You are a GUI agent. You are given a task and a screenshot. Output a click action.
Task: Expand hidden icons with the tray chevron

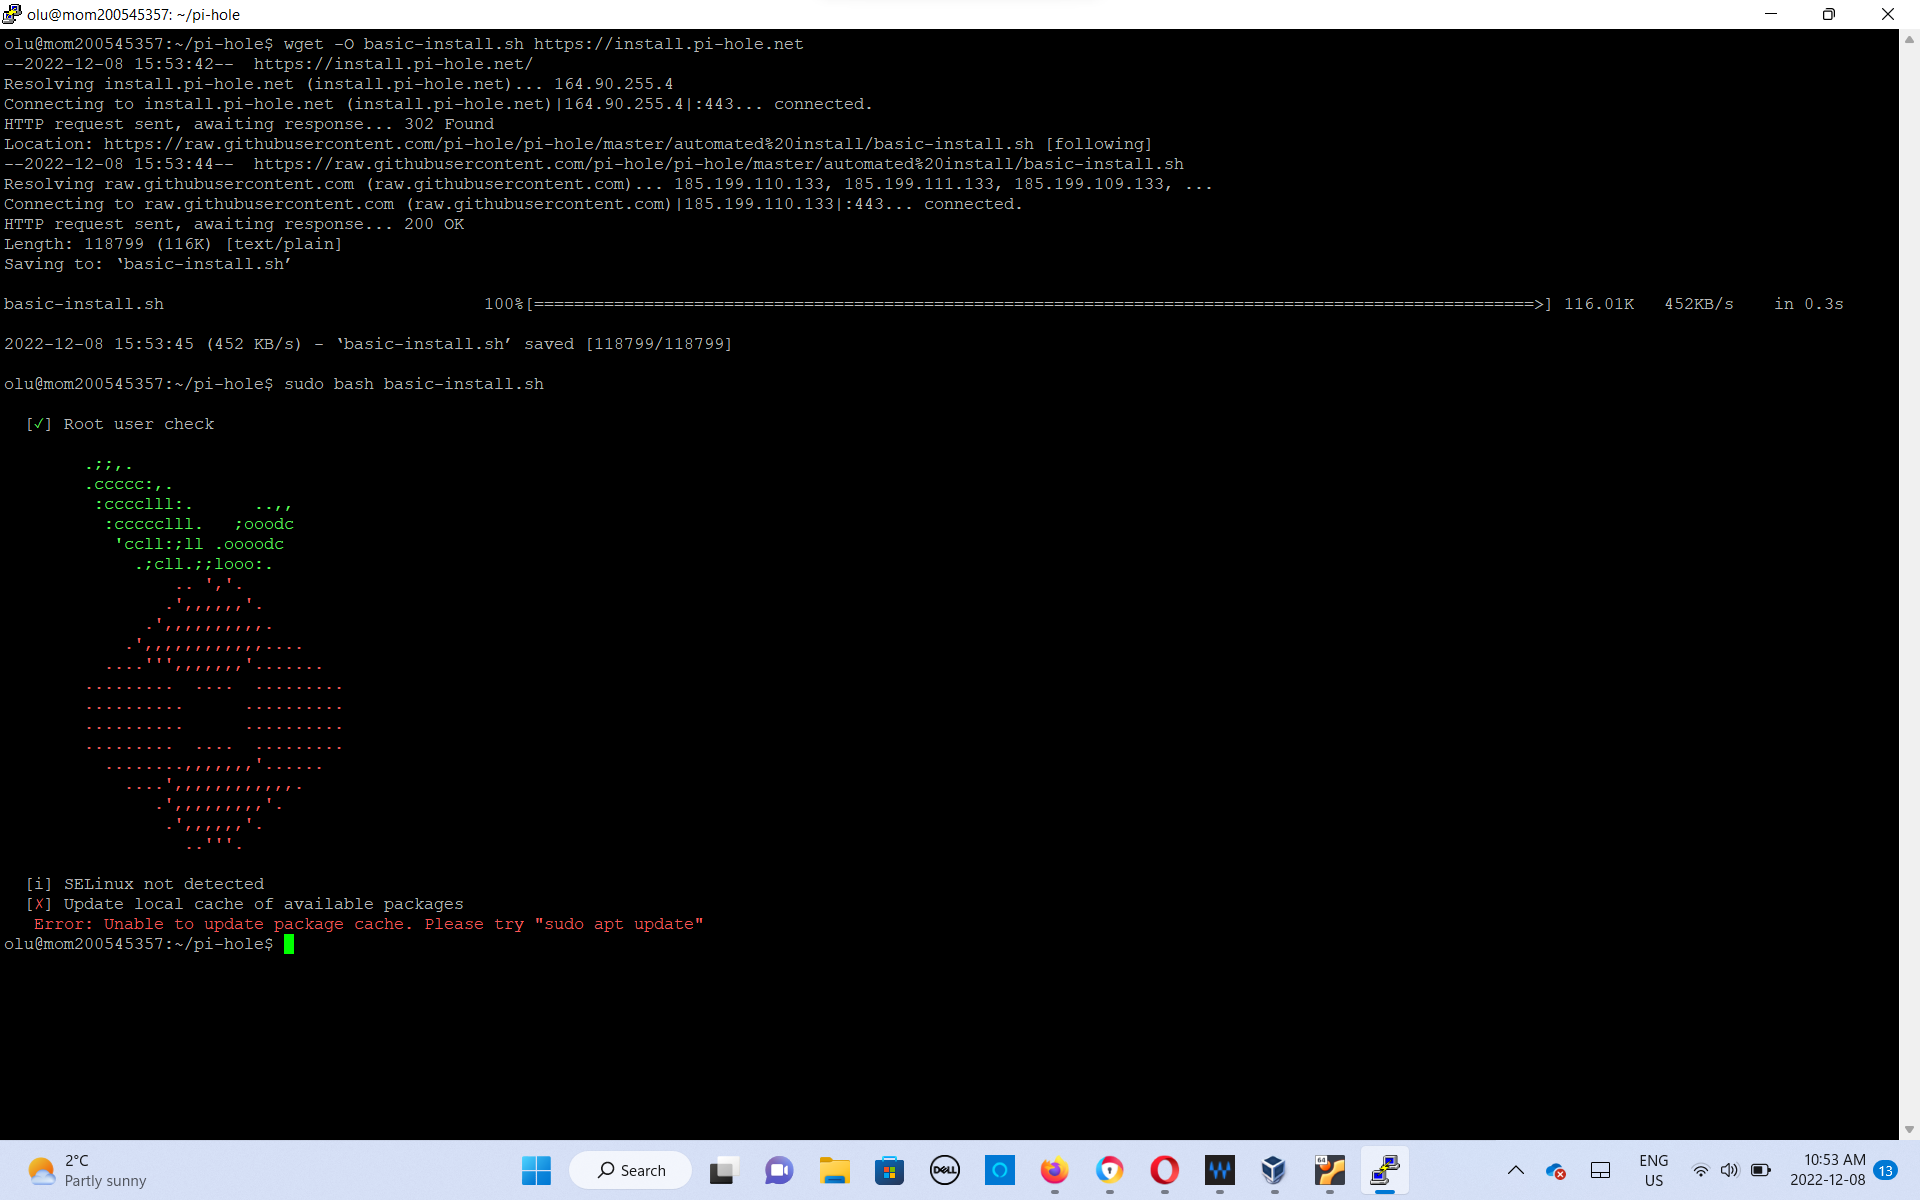[x=1516, y=1172]
